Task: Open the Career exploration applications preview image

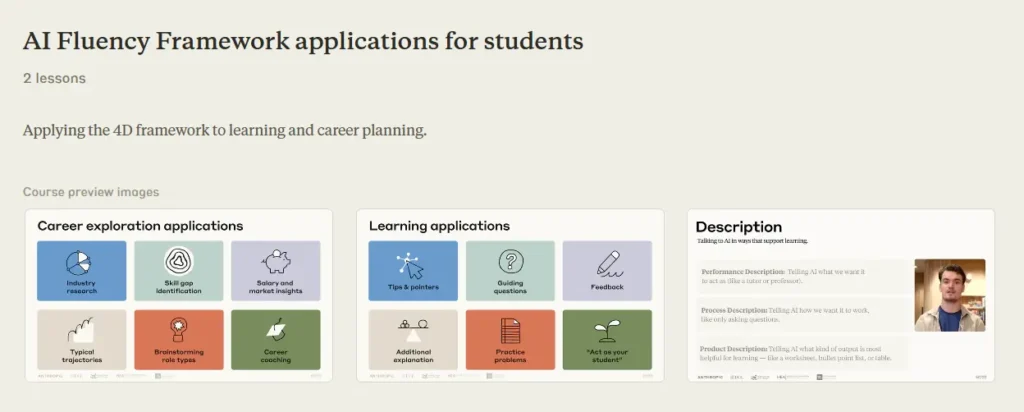Action: pyautogui.click(x=179, y=295)
